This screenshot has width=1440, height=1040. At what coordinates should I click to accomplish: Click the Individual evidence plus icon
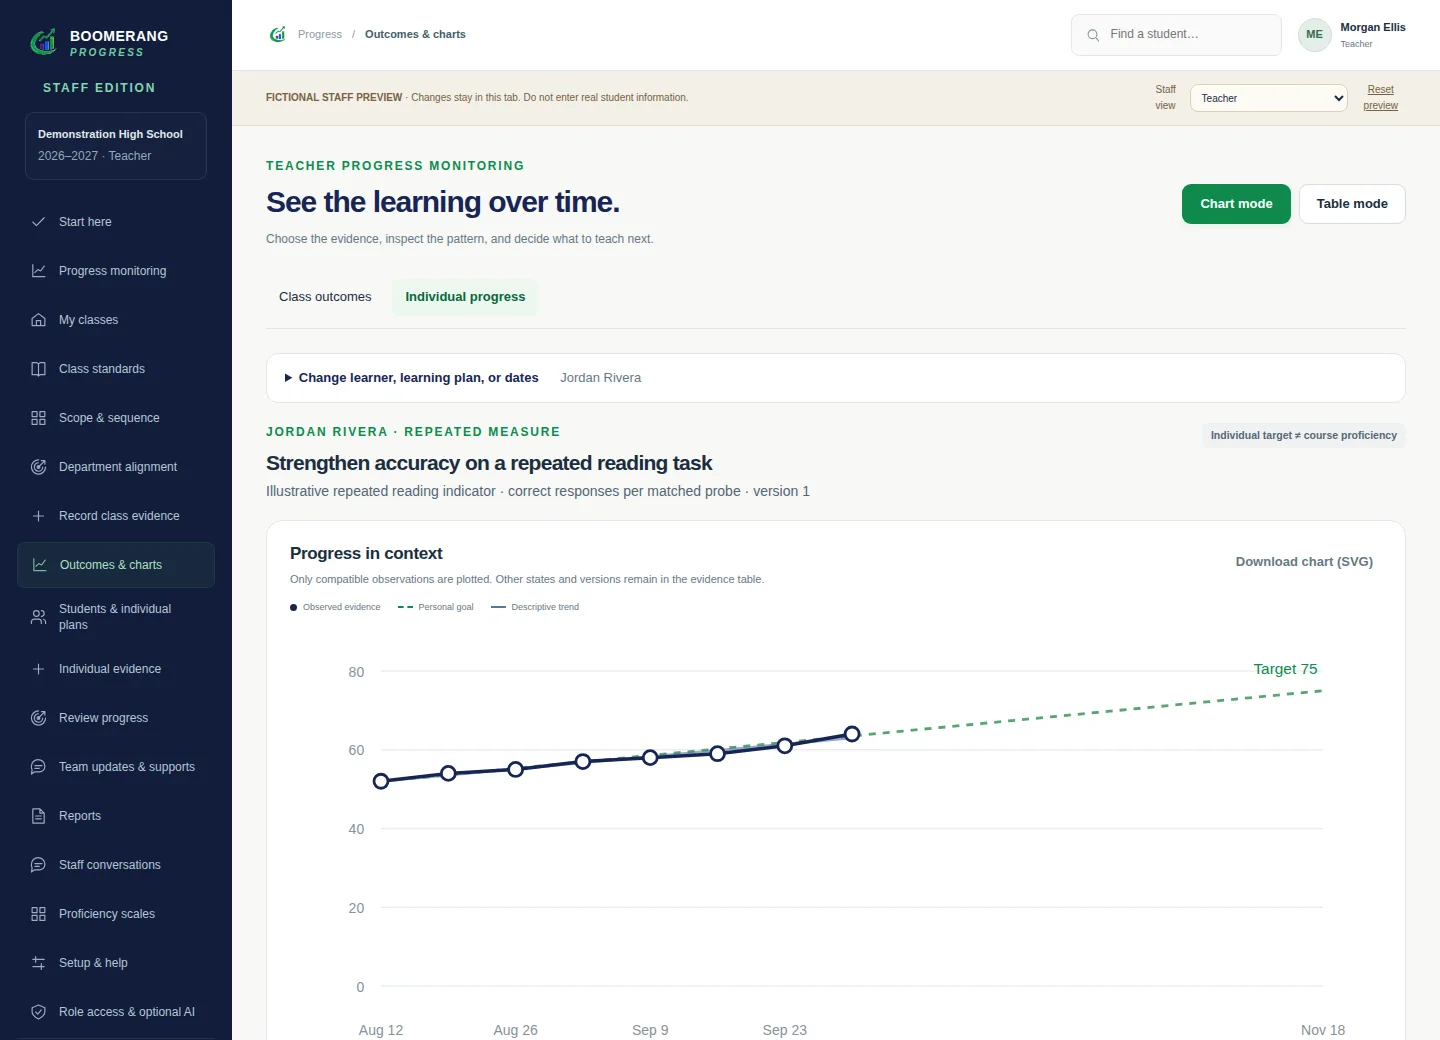point(38,669)
